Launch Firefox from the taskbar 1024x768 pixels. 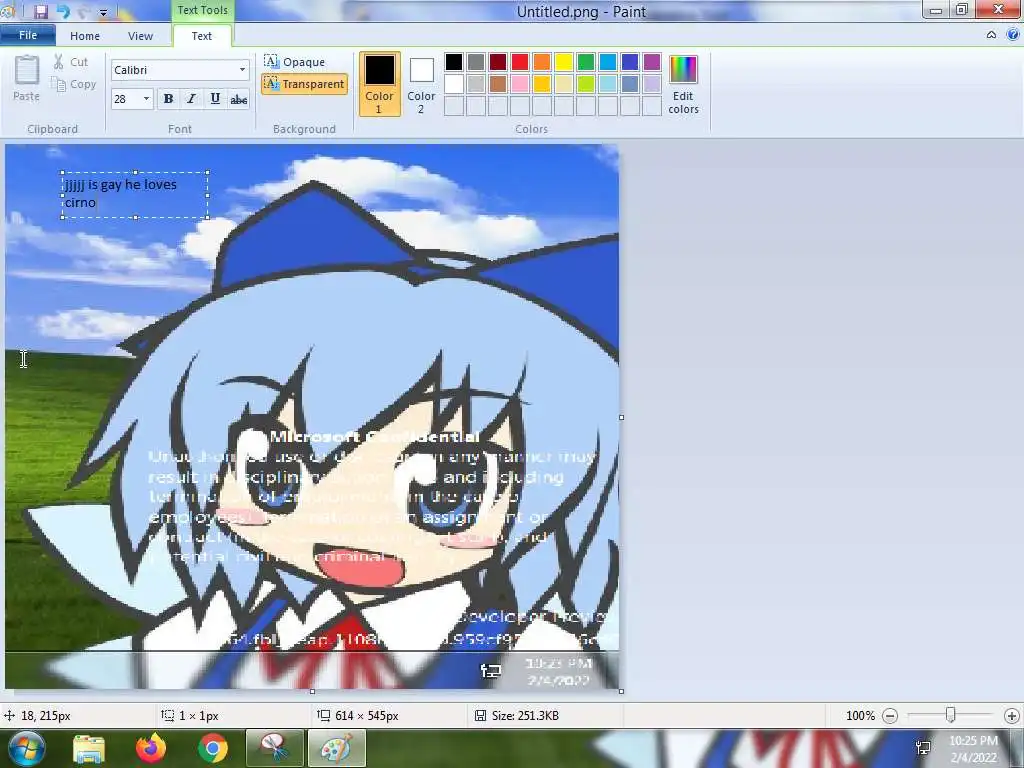(151, 748)
